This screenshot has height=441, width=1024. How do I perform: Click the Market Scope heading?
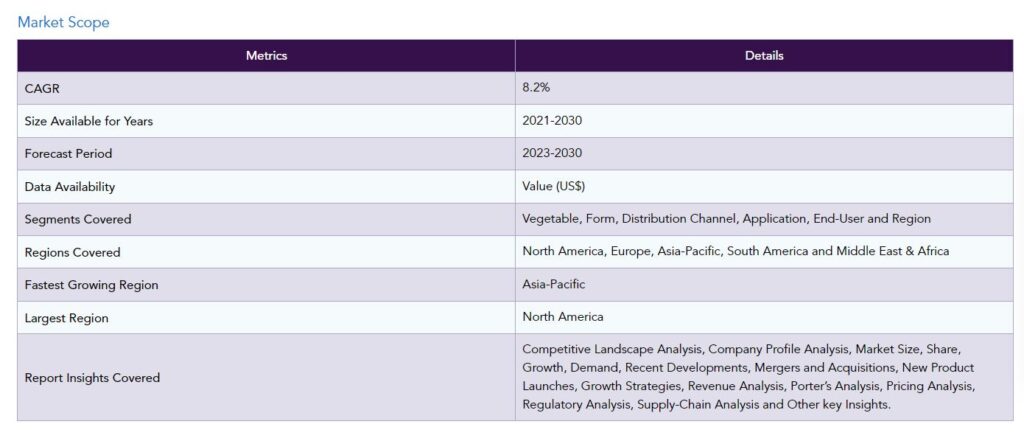(63, 22)
